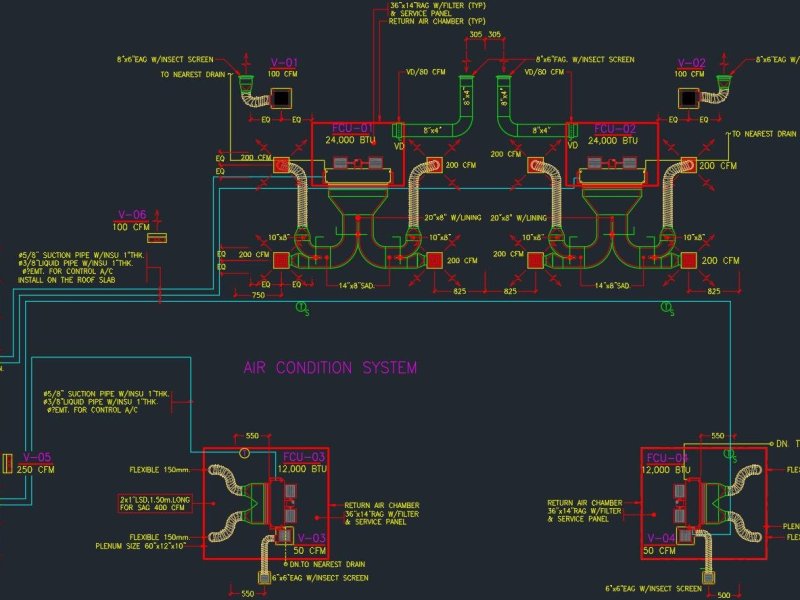Screen dimensions: 800x600
Task: Click the circled 1 marker near FCU-03
Action: click(244, 453)
